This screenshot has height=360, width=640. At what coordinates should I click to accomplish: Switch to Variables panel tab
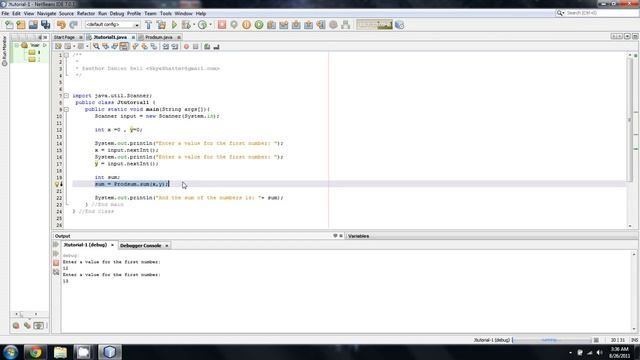(358, 236)
